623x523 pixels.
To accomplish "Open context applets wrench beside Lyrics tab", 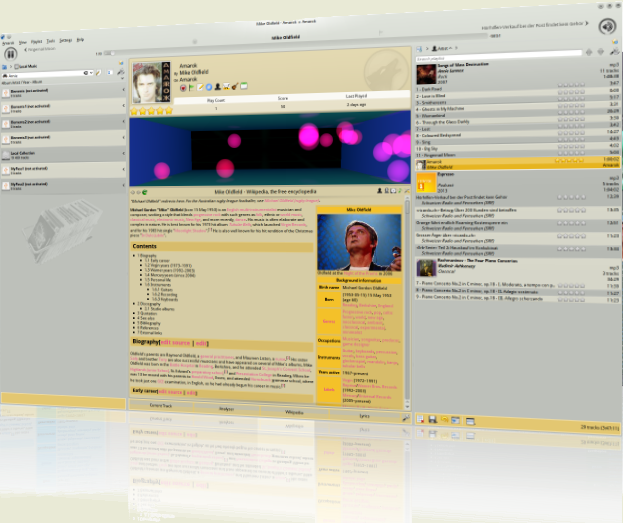I will tap(406, 418).
